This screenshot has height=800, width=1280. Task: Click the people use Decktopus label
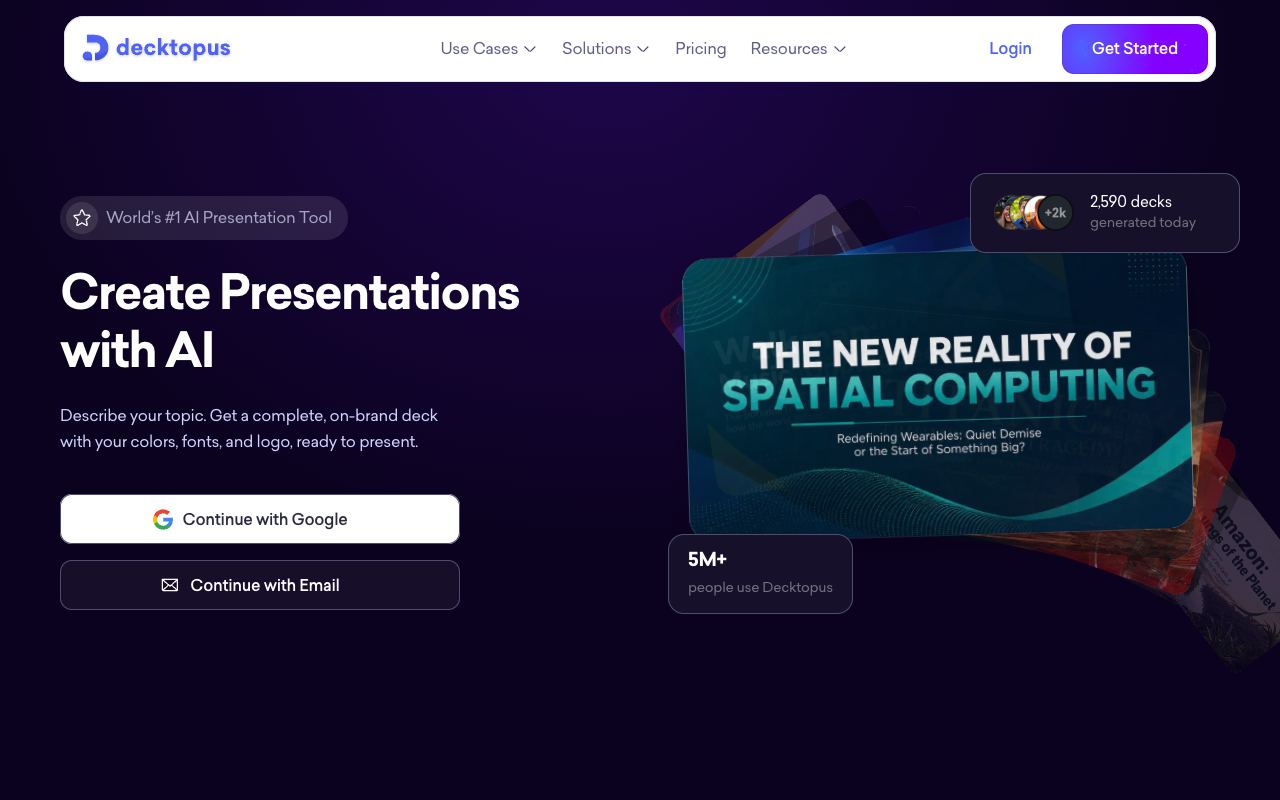pos(760,587)
